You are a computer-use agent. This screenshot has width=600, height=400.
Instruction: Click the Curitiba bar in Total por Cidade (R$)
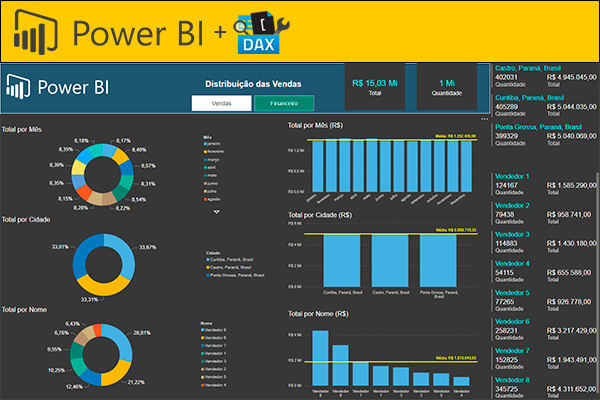click(x=342, y=261)
